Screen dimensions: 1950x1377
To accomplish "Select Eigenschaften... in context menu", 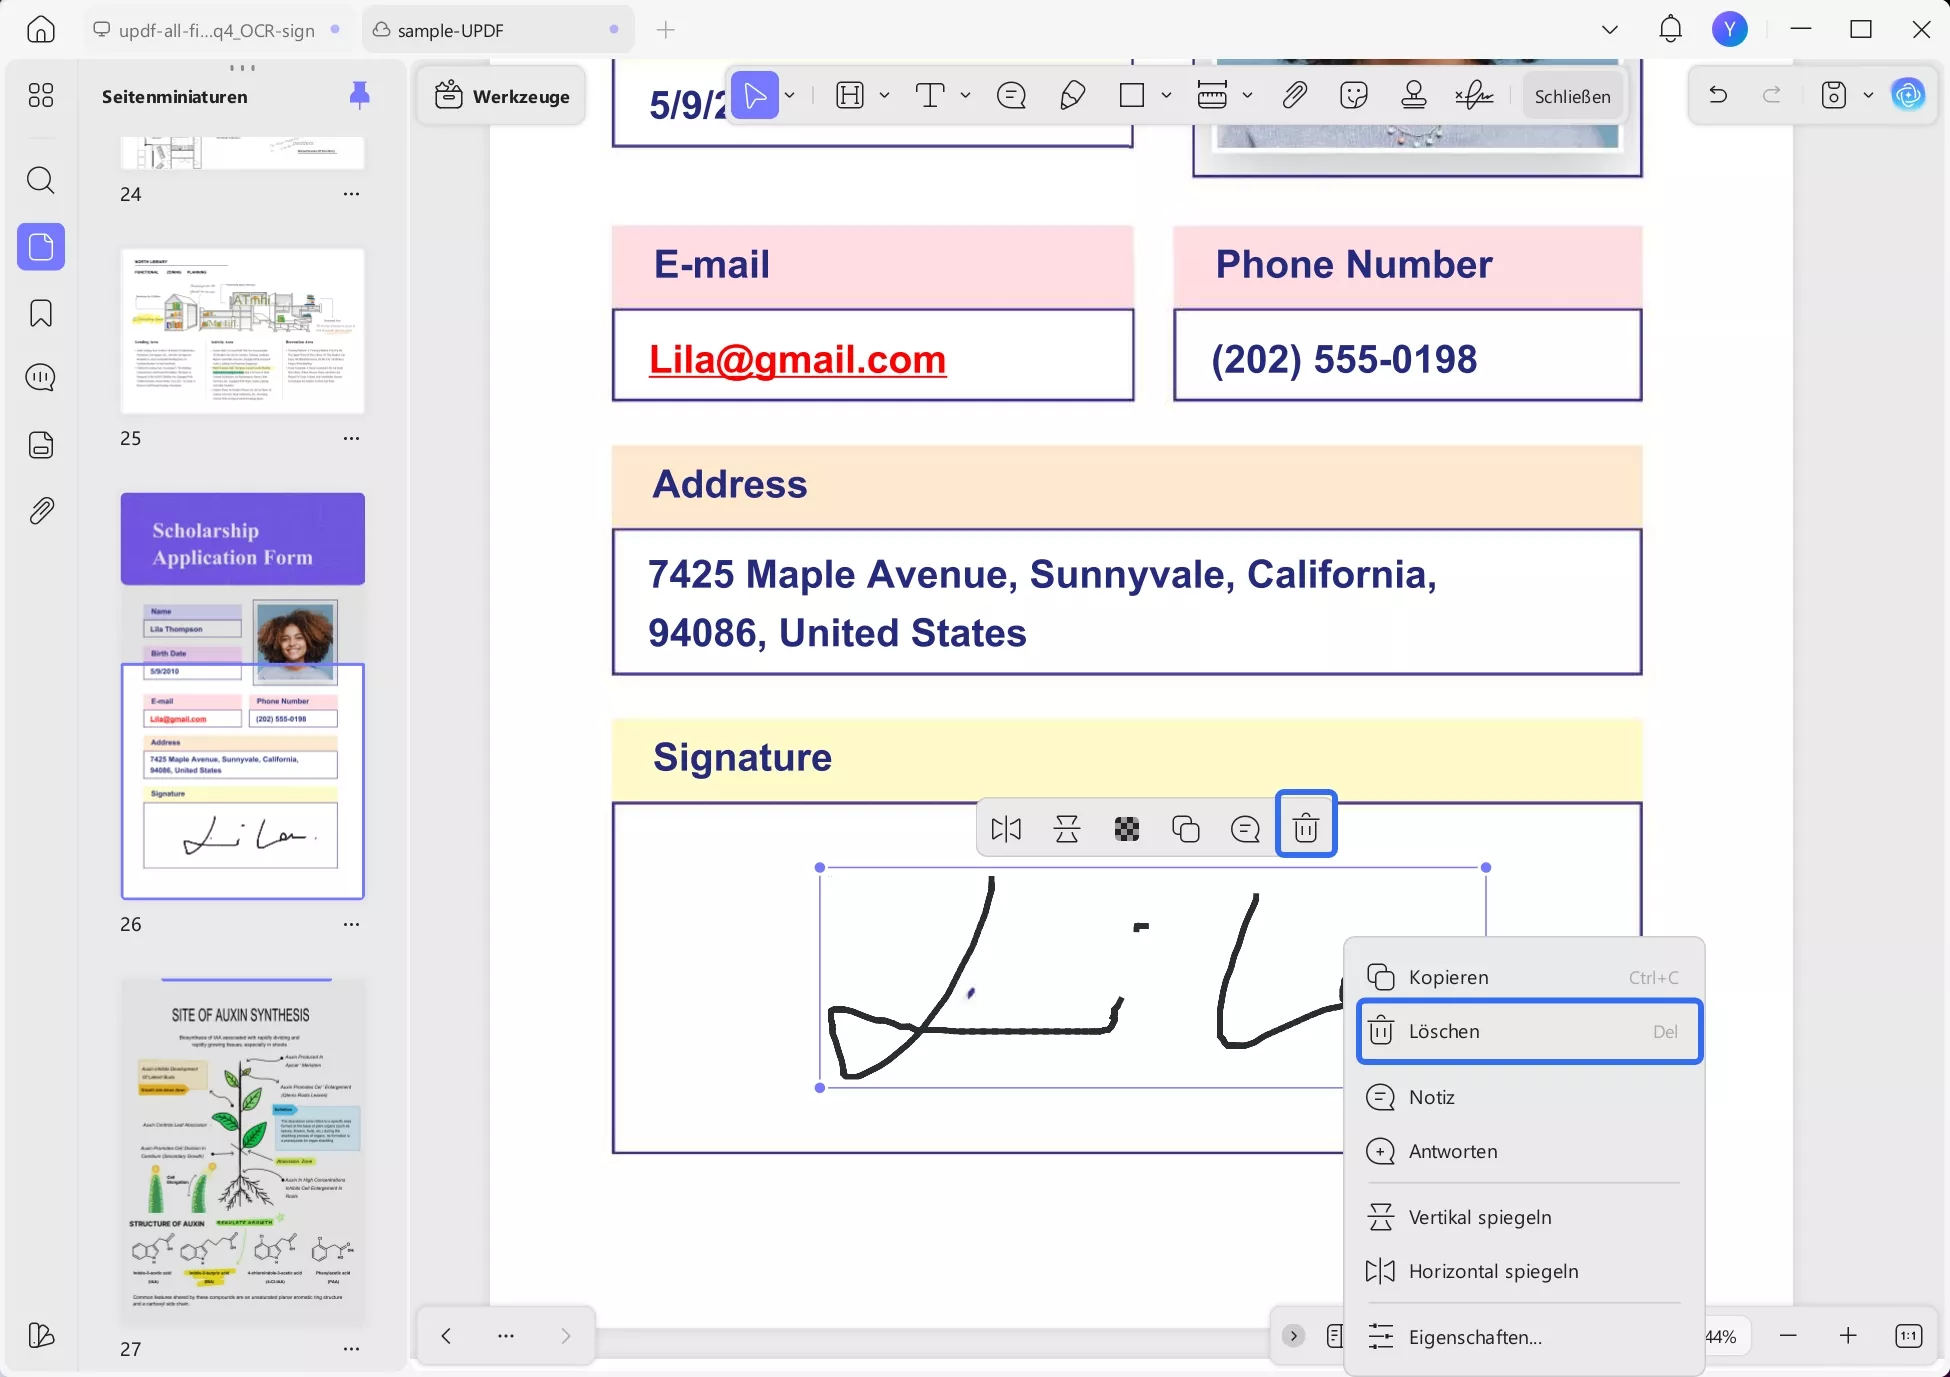I will (x=1475, y=1337).
